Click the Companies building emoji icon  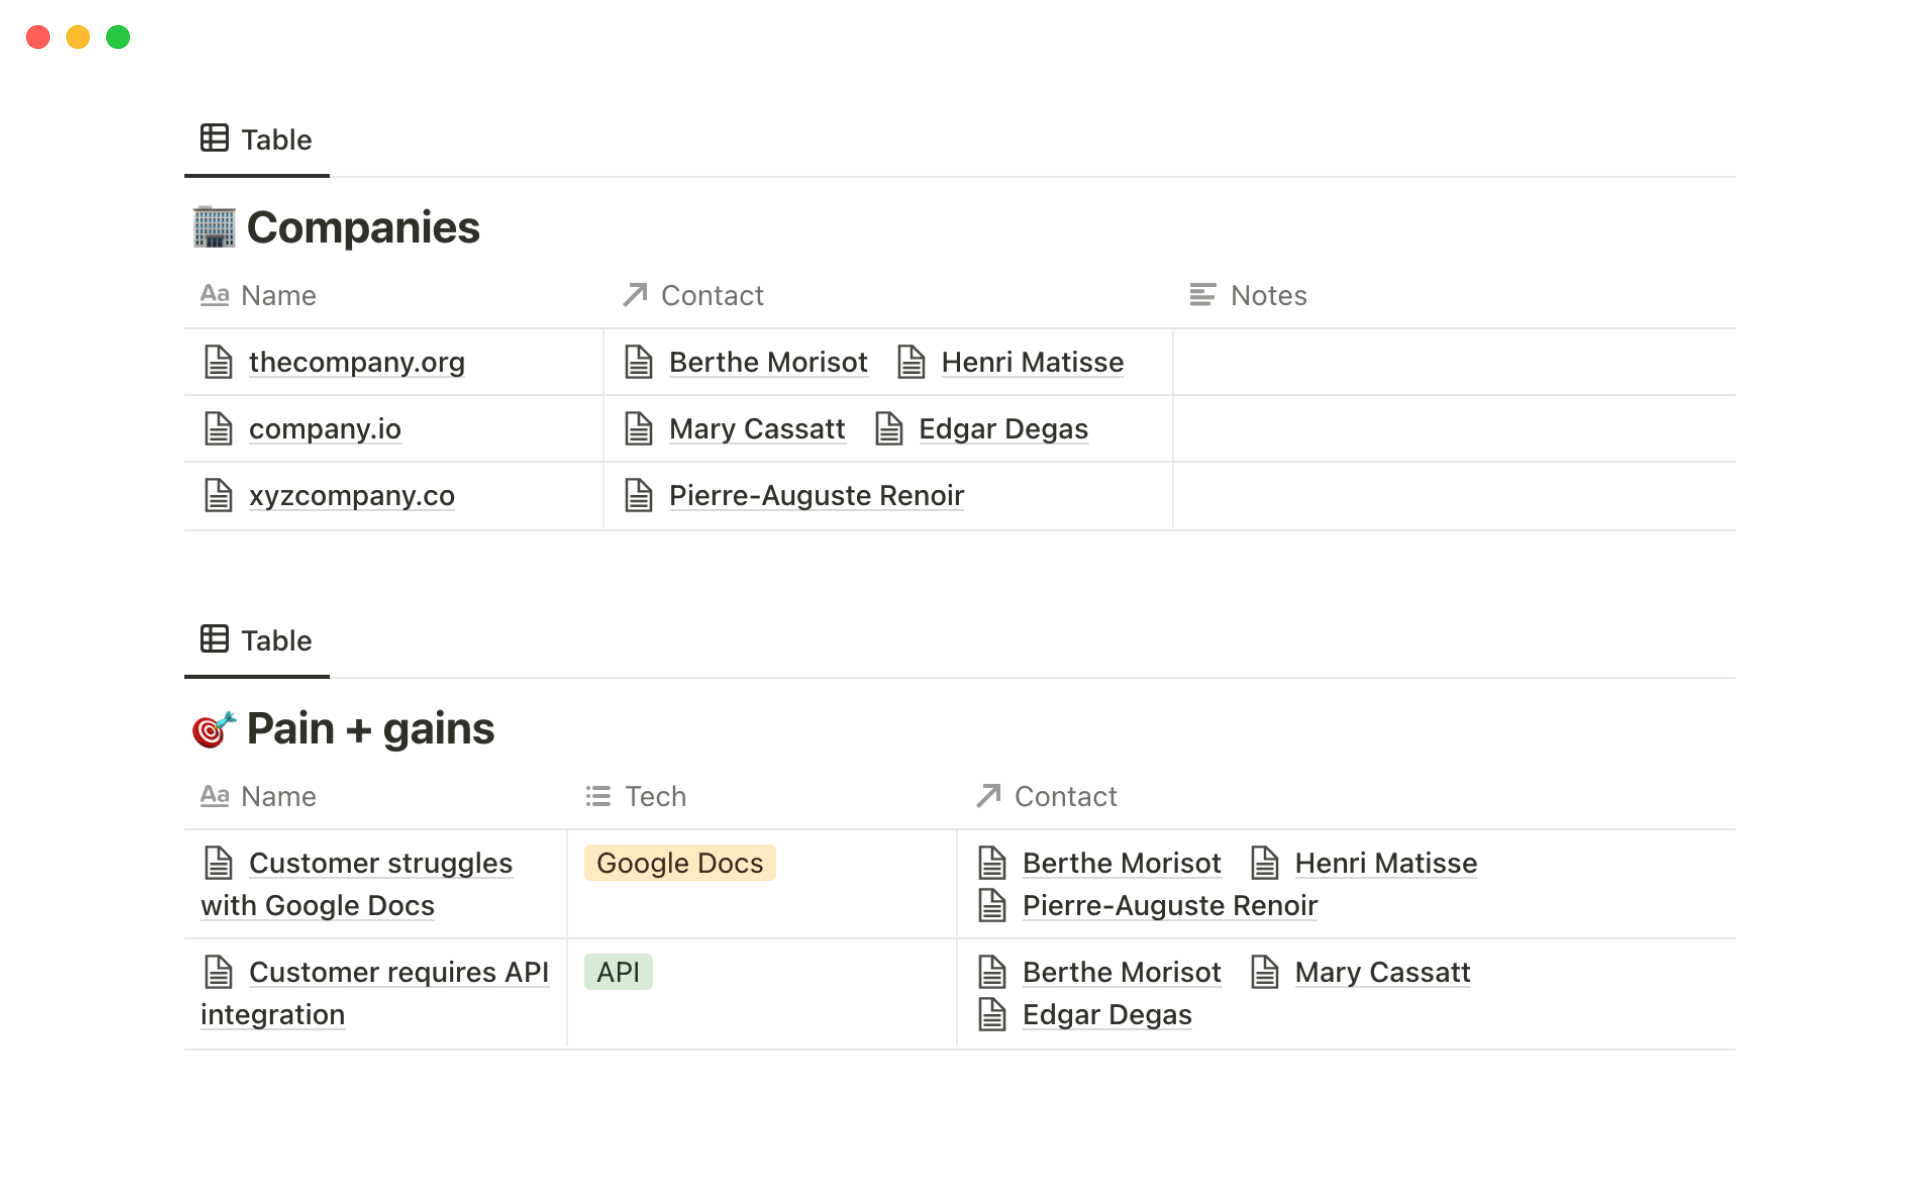click(213, 227)
